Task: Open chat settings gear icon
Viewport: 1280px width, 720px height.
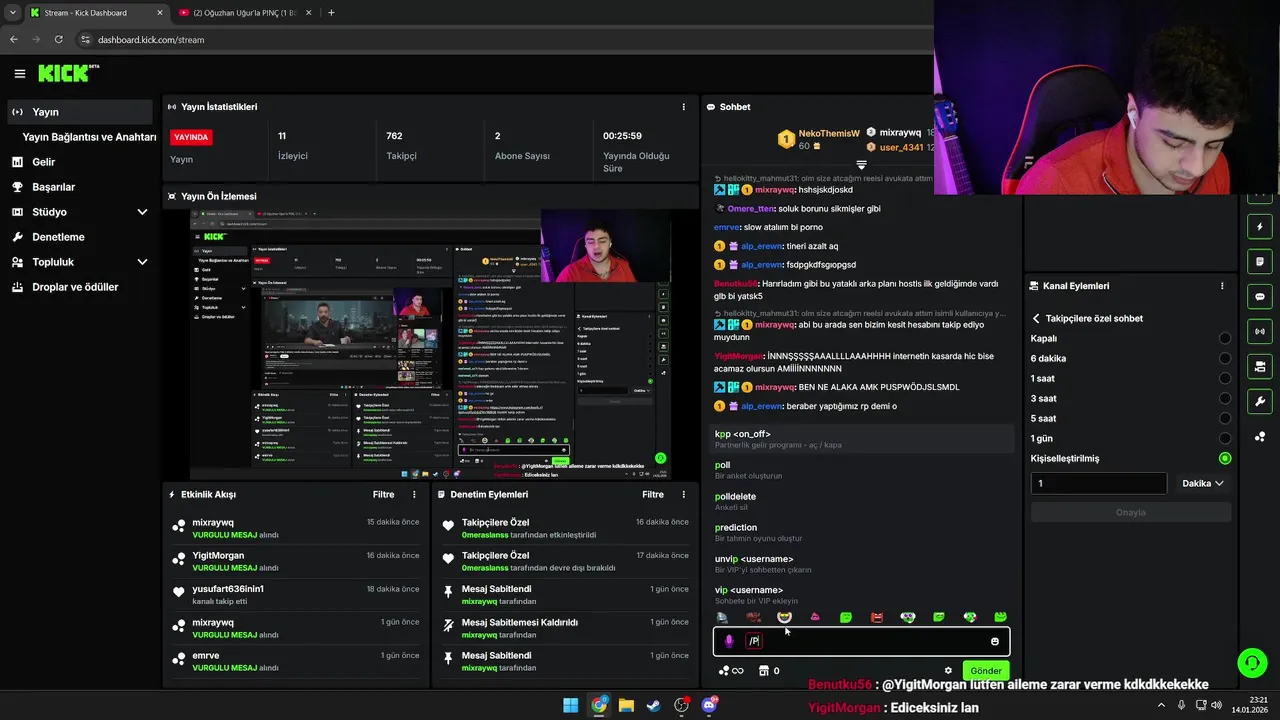Action: pyautogui.click(x=948, y=671)
